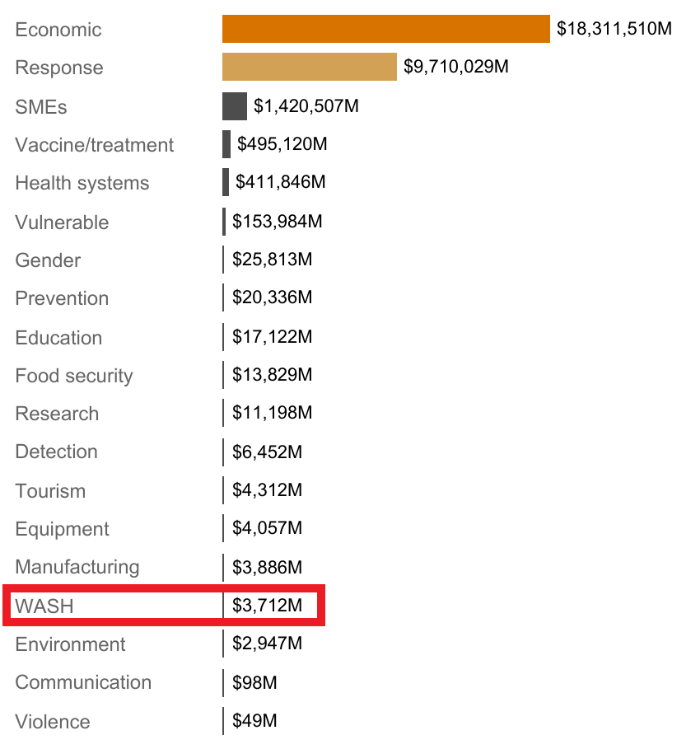Click the orange Economic bar

click(x=386, y=29)
